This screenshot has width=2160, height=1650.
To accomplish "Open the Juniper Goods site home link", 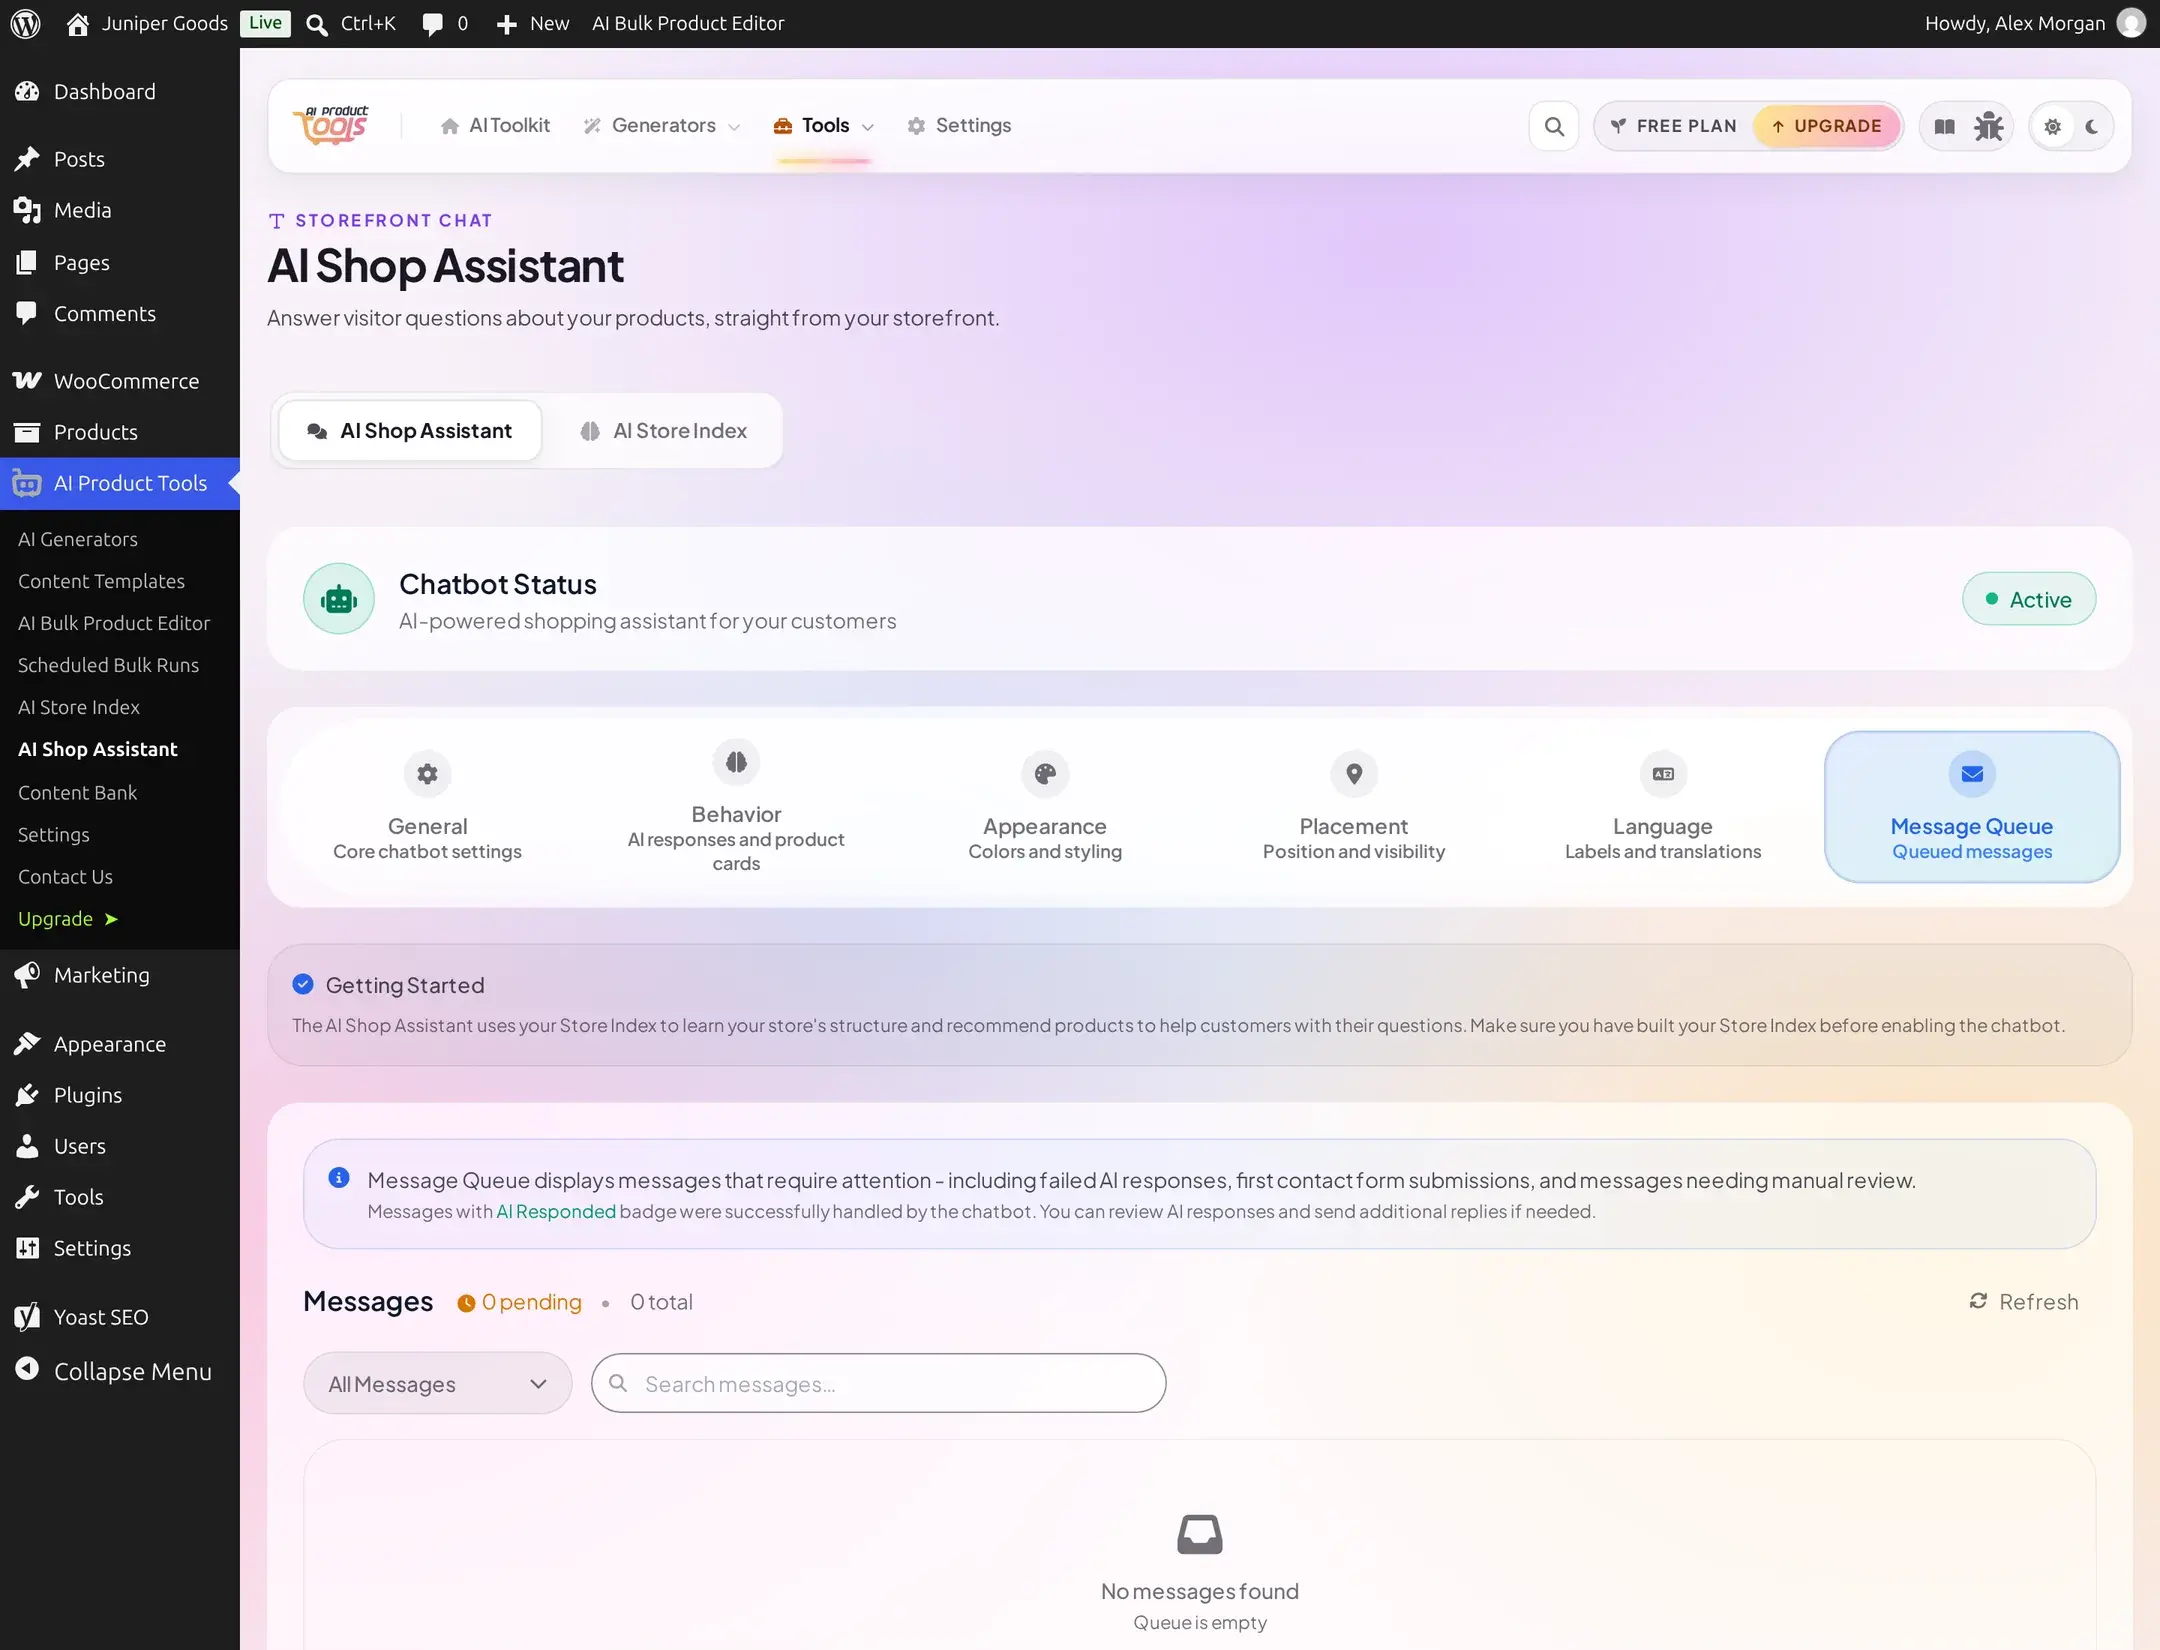I will pos(147,23).
